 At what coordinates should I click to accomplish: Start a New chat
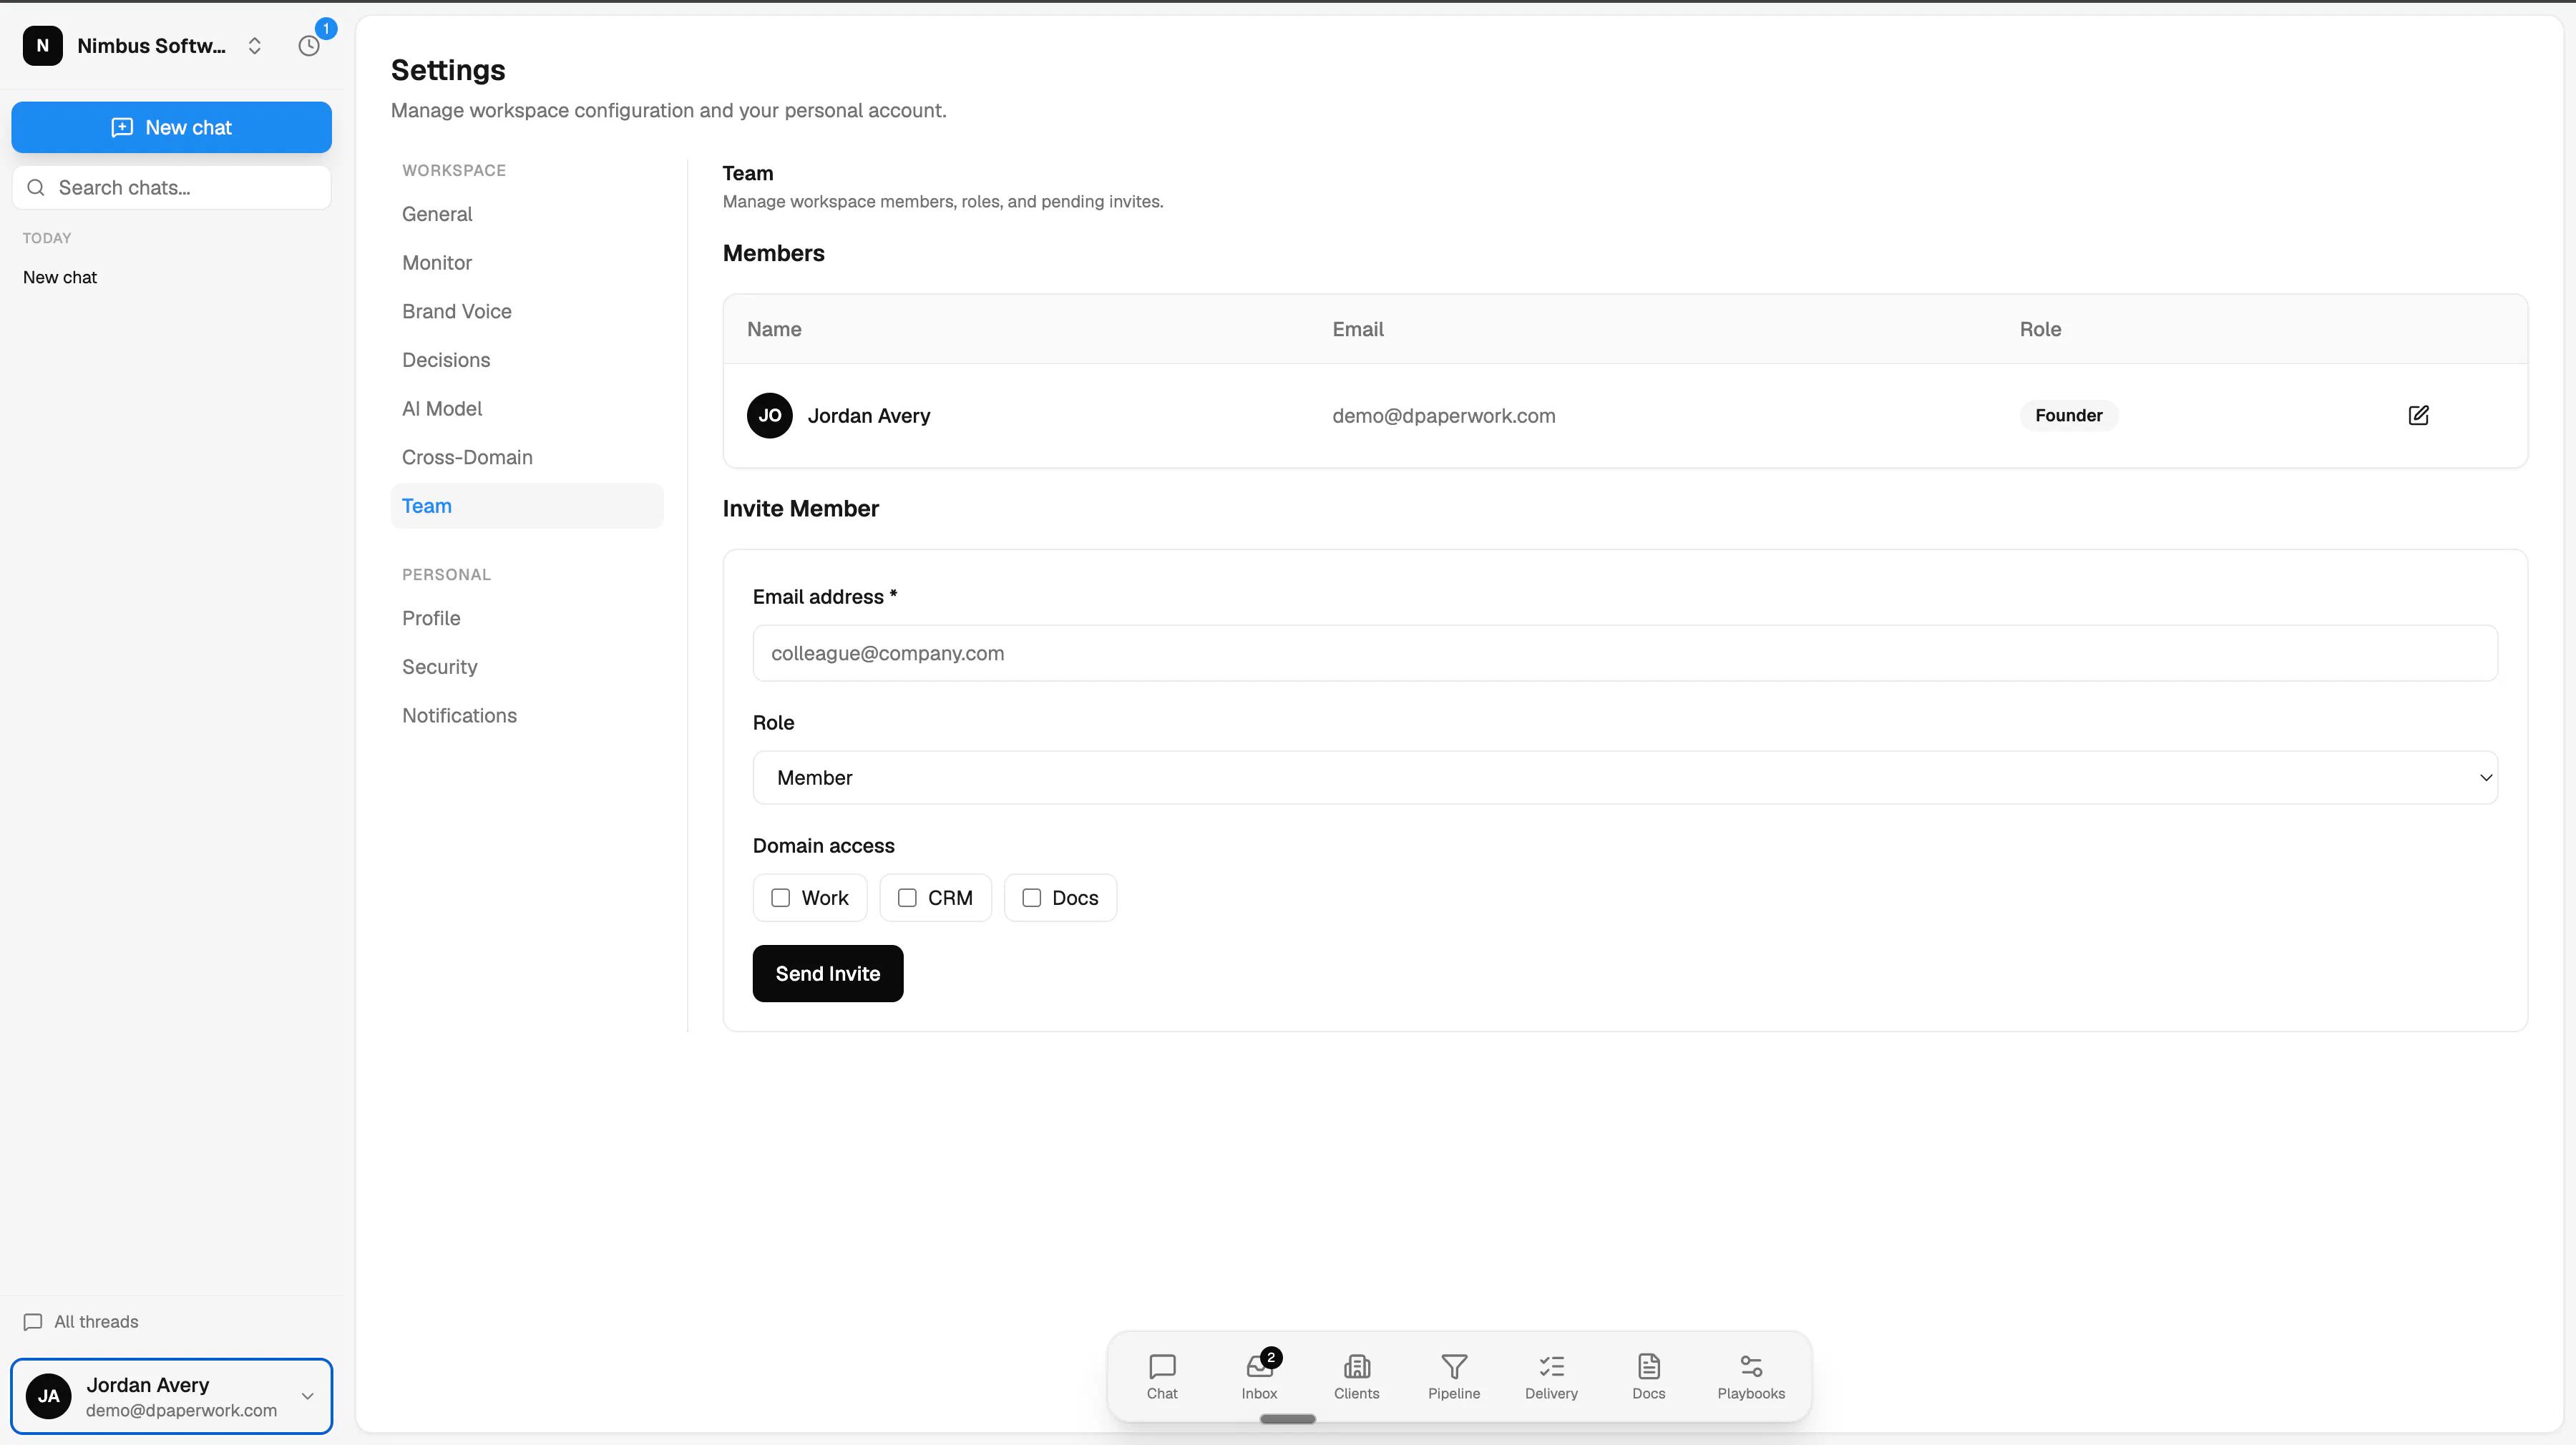(171, 127)
